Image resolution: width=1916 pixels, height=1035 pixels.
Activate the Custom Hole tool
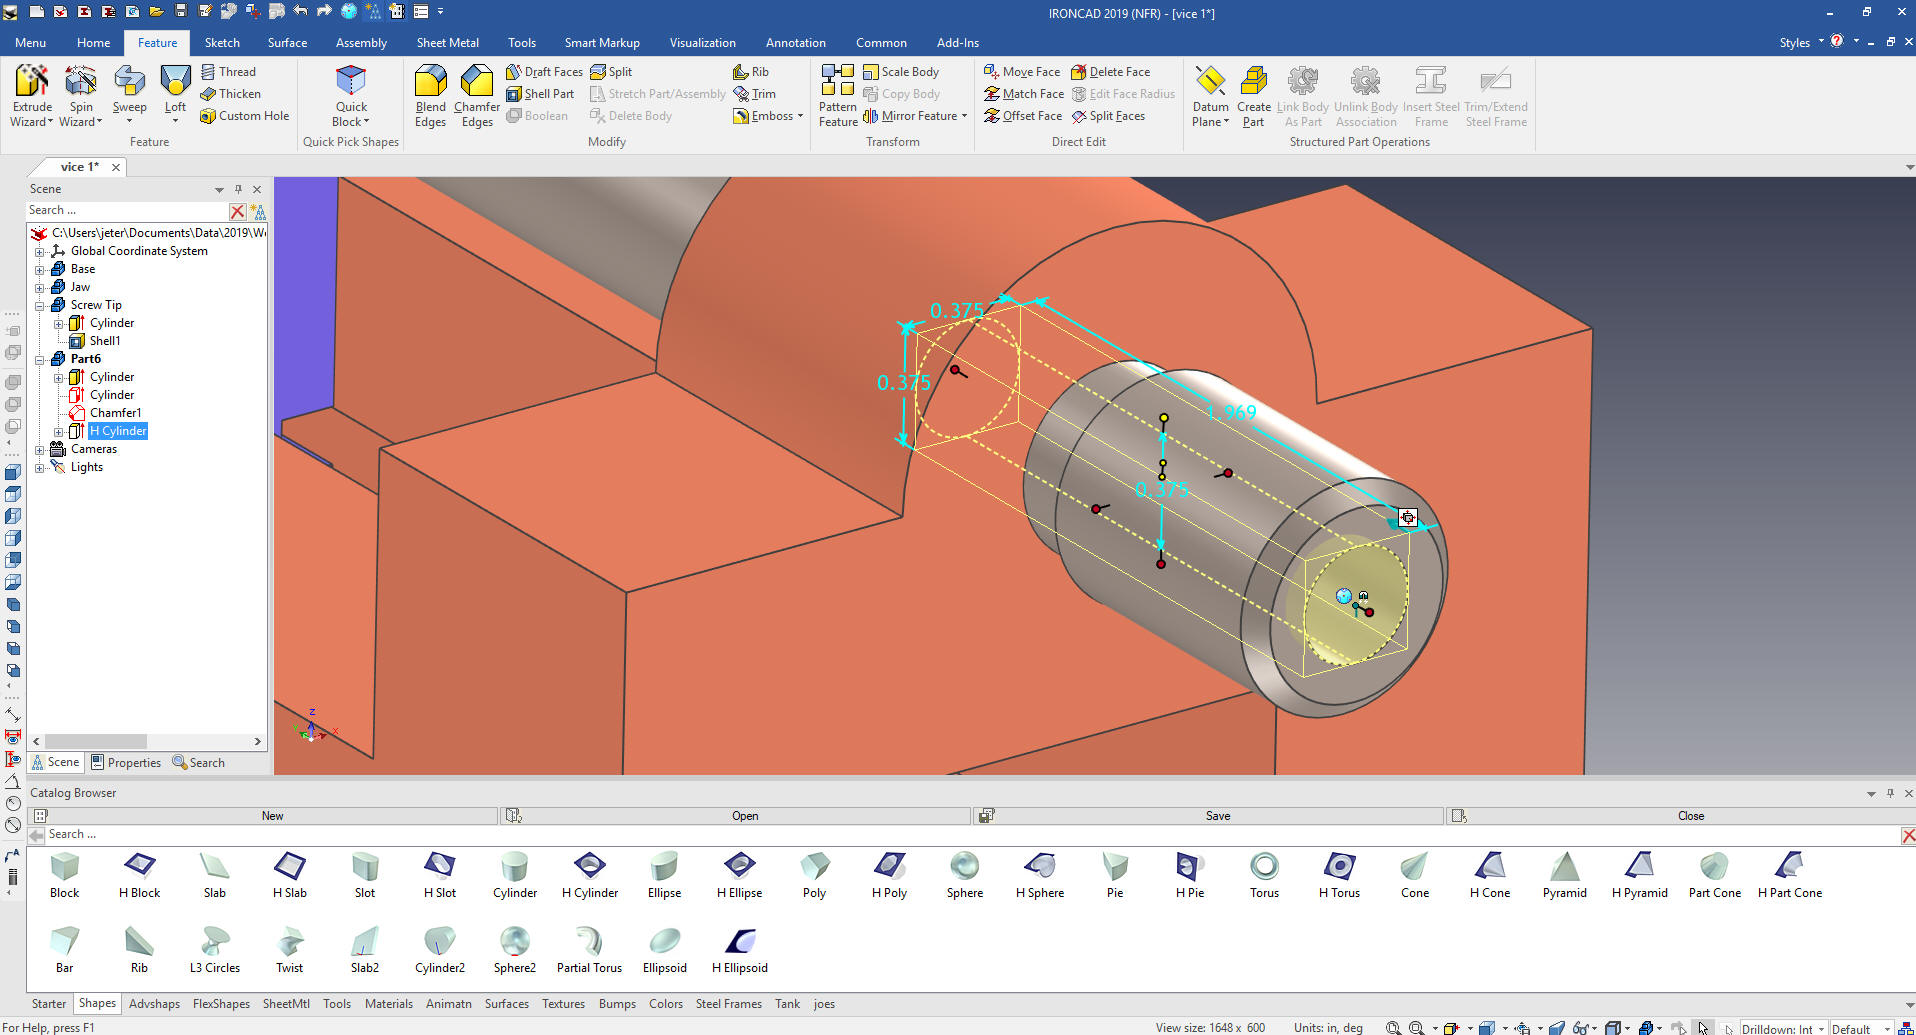[x=245, y=116]
